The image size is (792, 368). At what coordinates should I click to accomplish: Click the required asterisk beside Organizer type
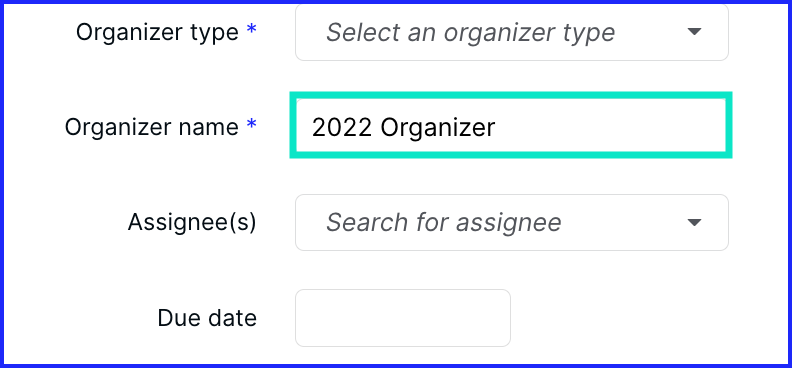[x=251, y=30]
